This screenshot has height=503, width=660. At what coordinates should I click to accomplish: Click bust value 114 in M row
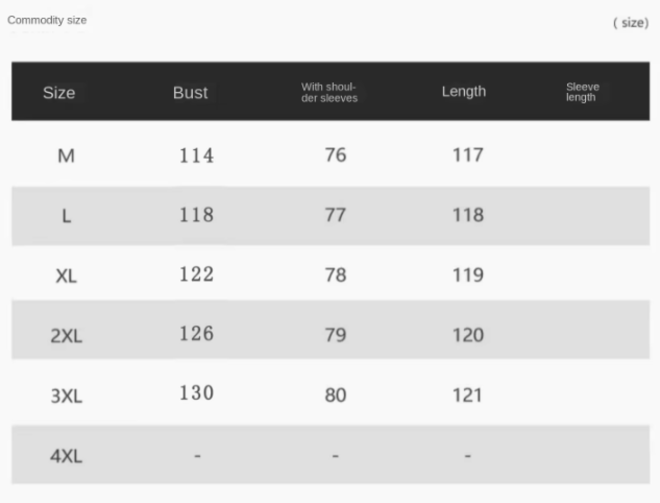pos(197,155)
